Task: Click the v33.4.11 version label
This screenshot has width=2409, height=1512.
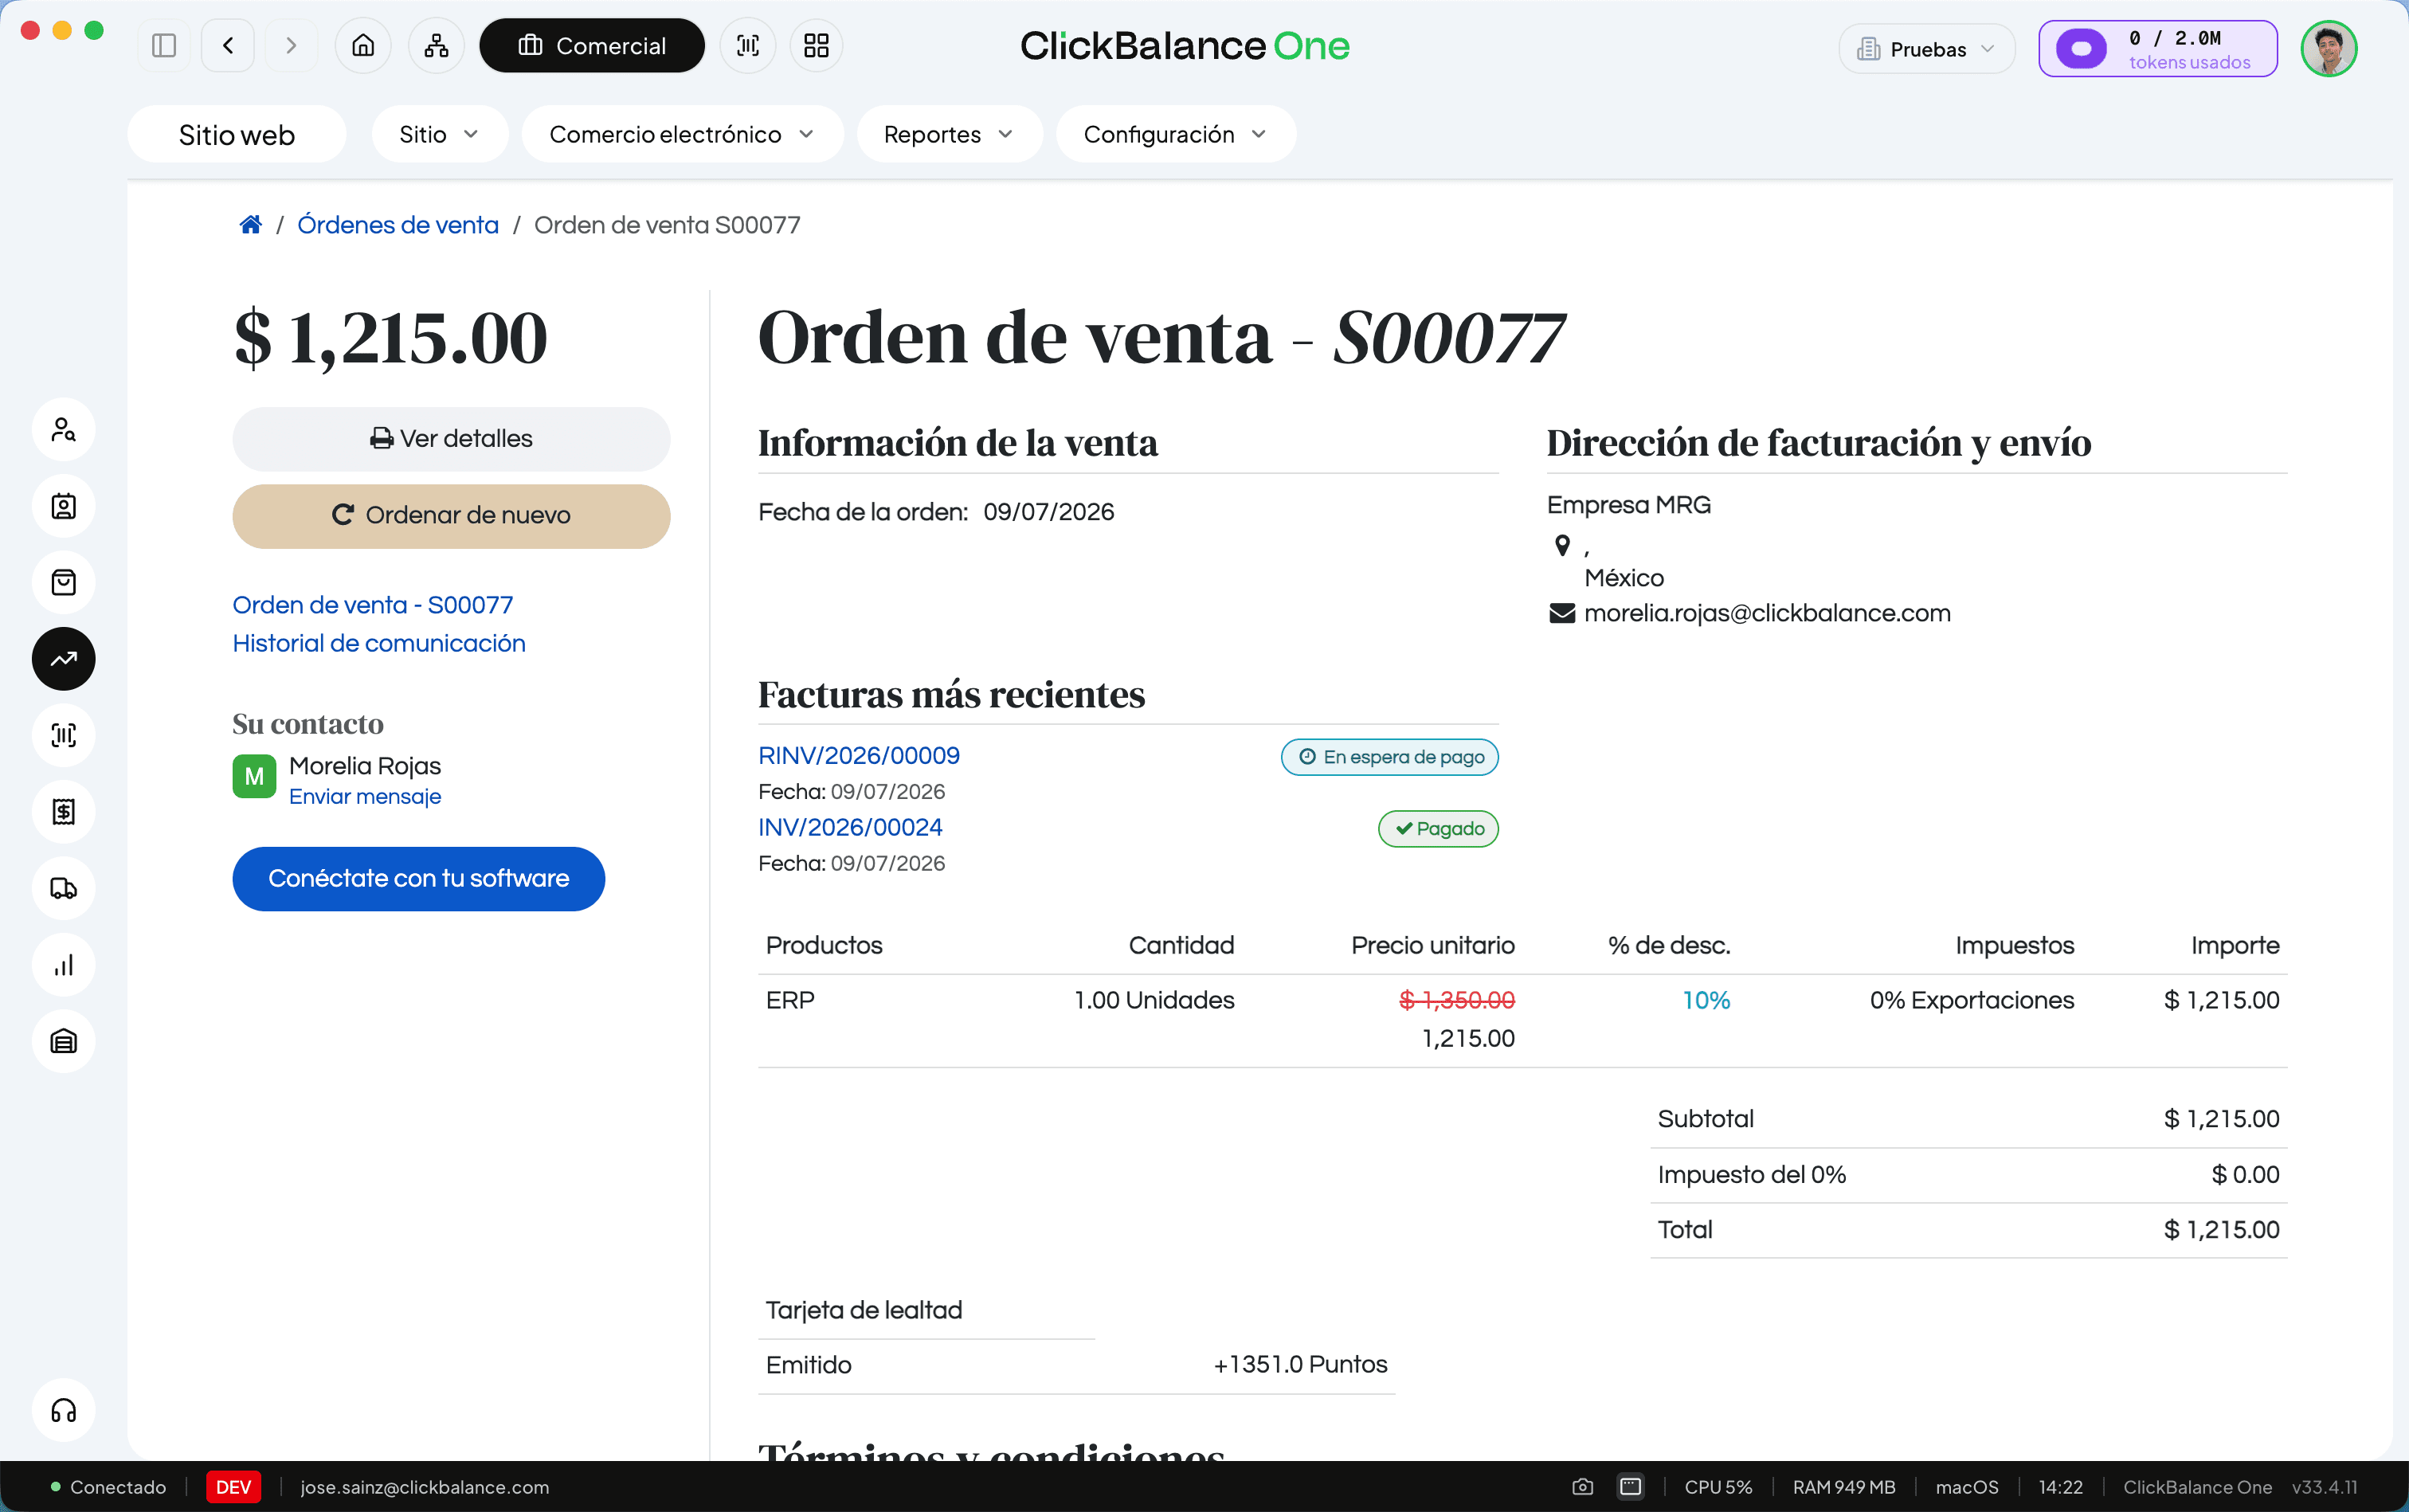Action: click(2324, 1487)
